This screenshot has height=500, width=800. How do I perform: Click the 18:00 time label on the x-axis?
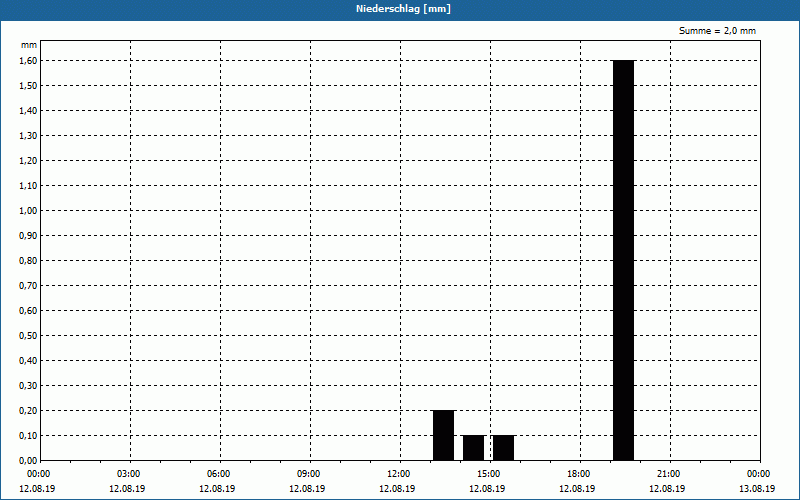[579, 474]
